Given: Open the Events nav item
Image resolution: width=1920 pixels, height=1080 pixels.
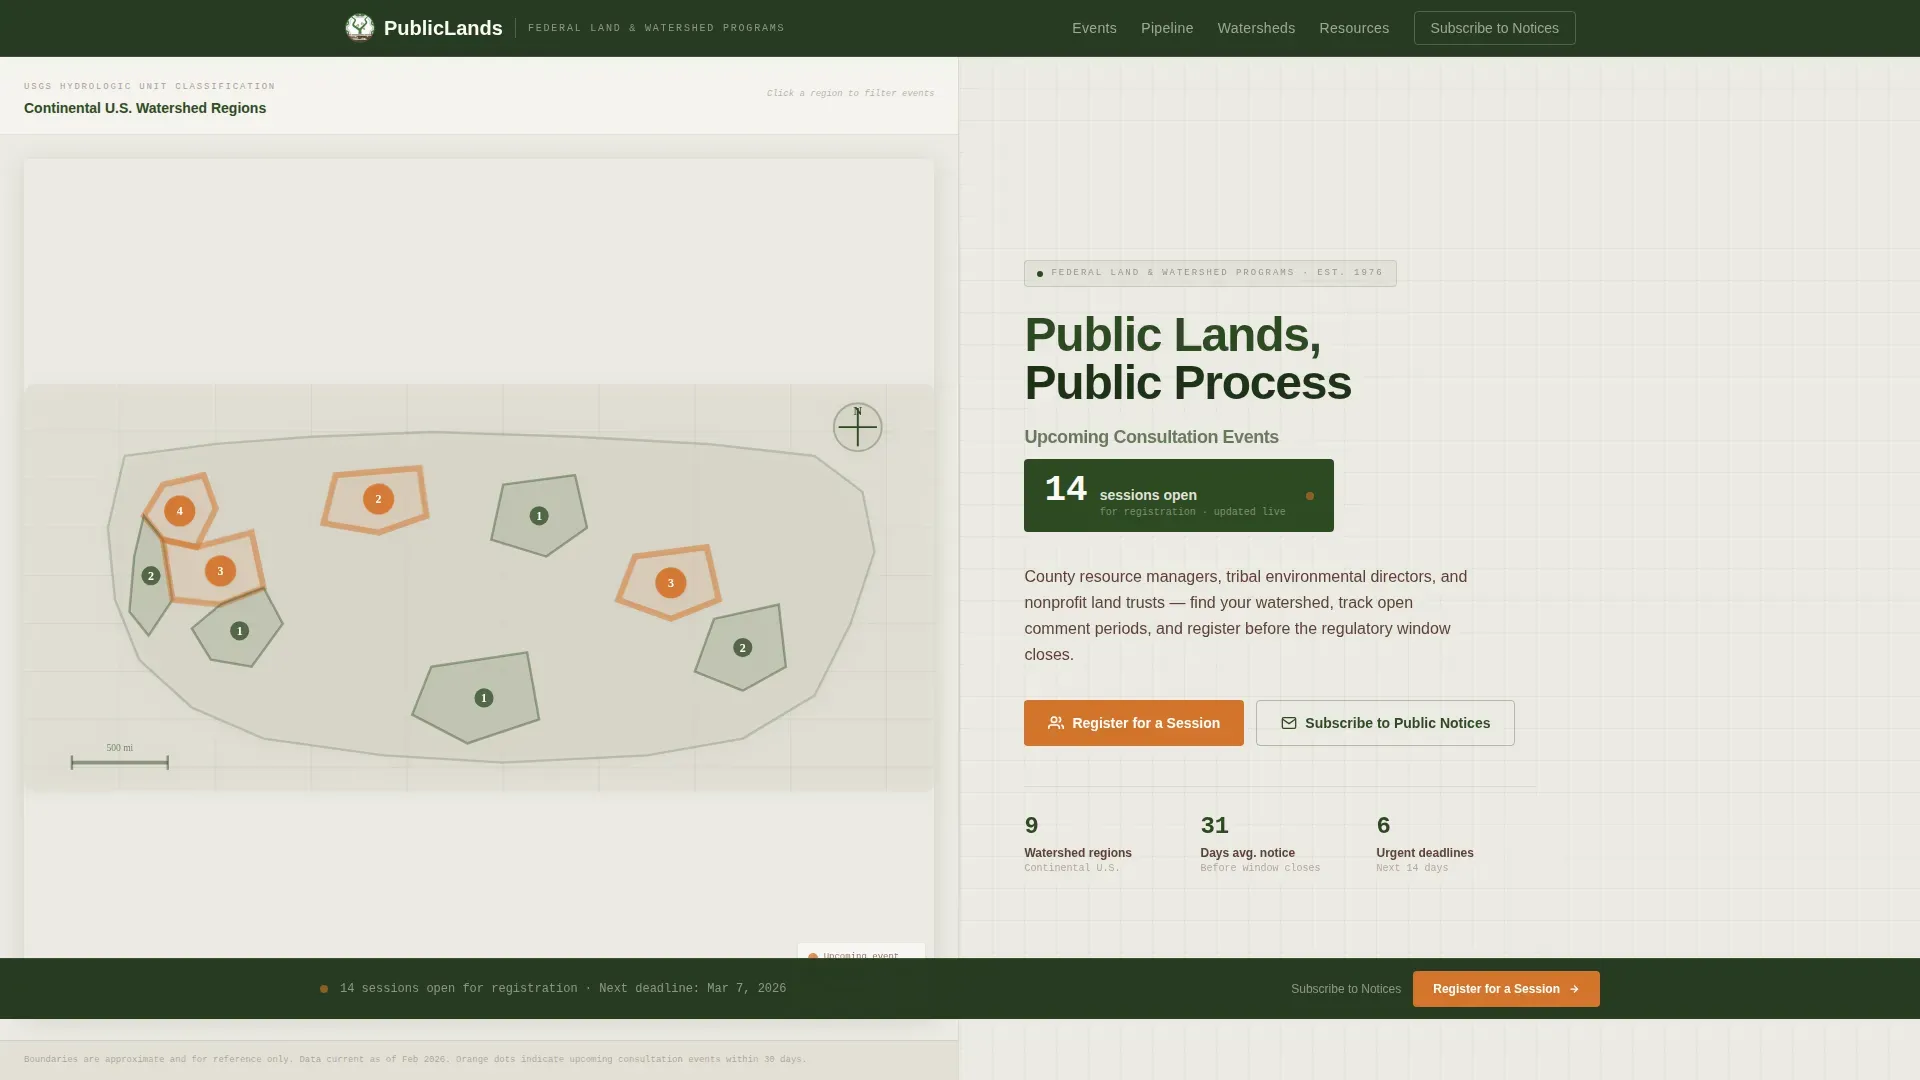Looking at the screenshot, I should point(1094,28).
